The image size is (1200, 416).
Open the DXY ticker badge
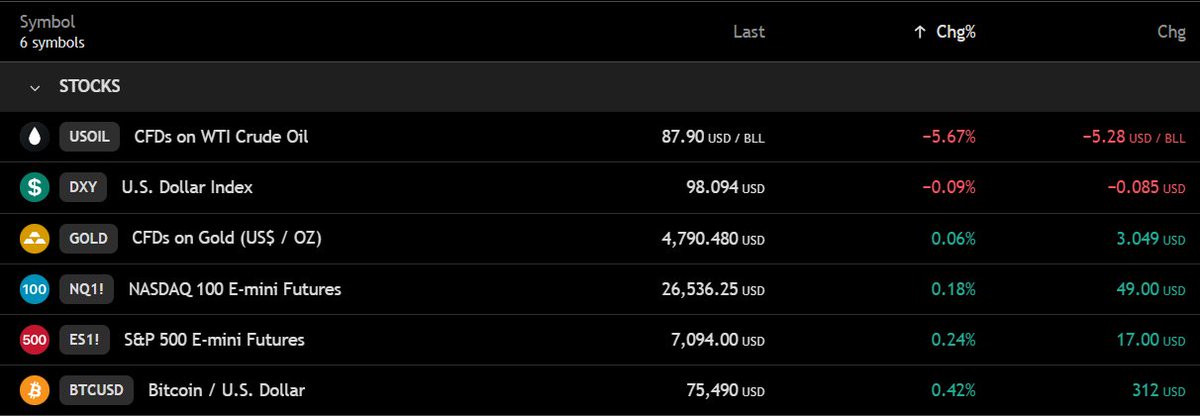pyautogui.click(x=83, y=187)
